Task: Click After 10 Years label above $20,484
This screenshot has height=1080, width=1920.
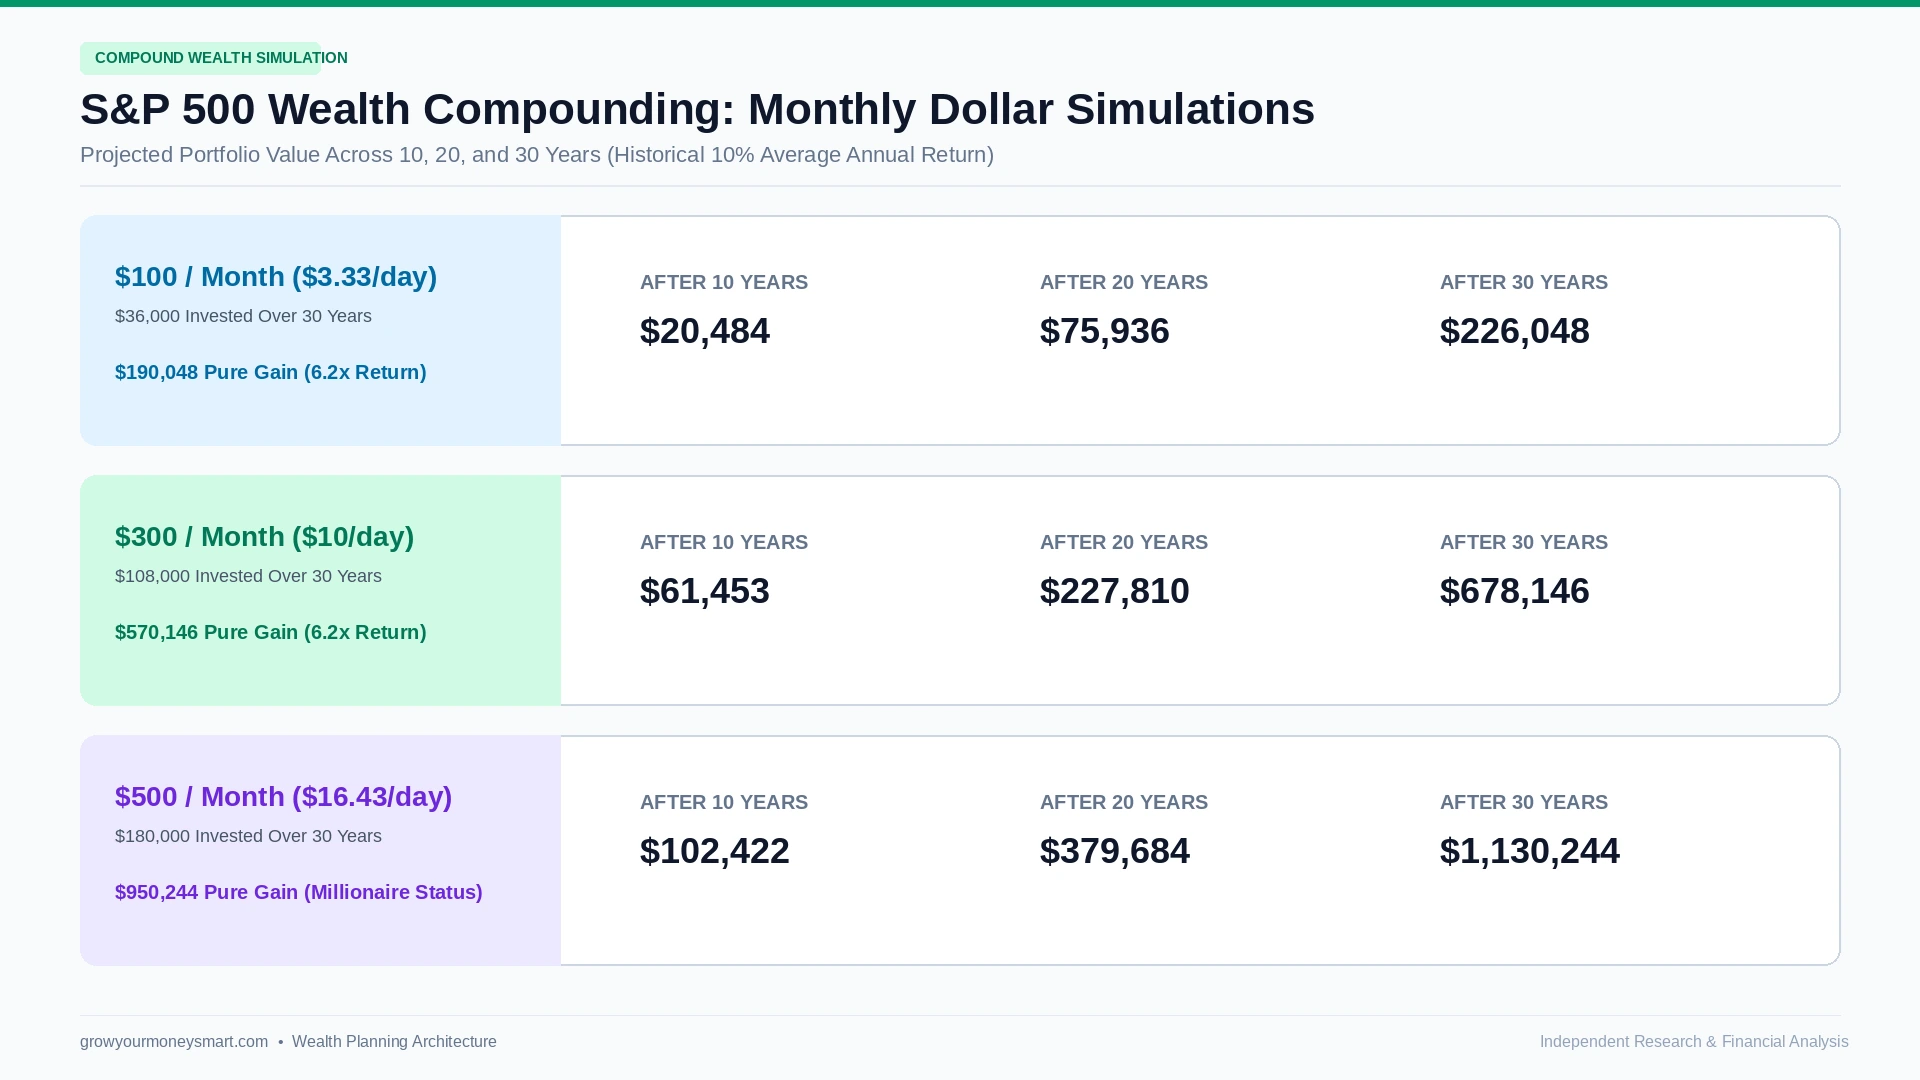Action: click(x=724, y=282)
